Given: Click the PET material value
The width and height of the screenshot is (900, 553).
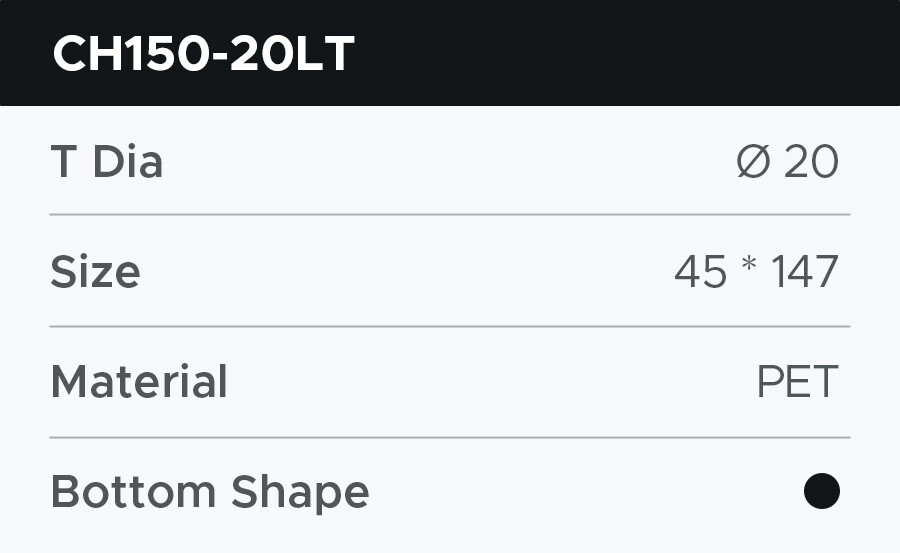Looking at the screenshot, I should (x=797, y=382).
